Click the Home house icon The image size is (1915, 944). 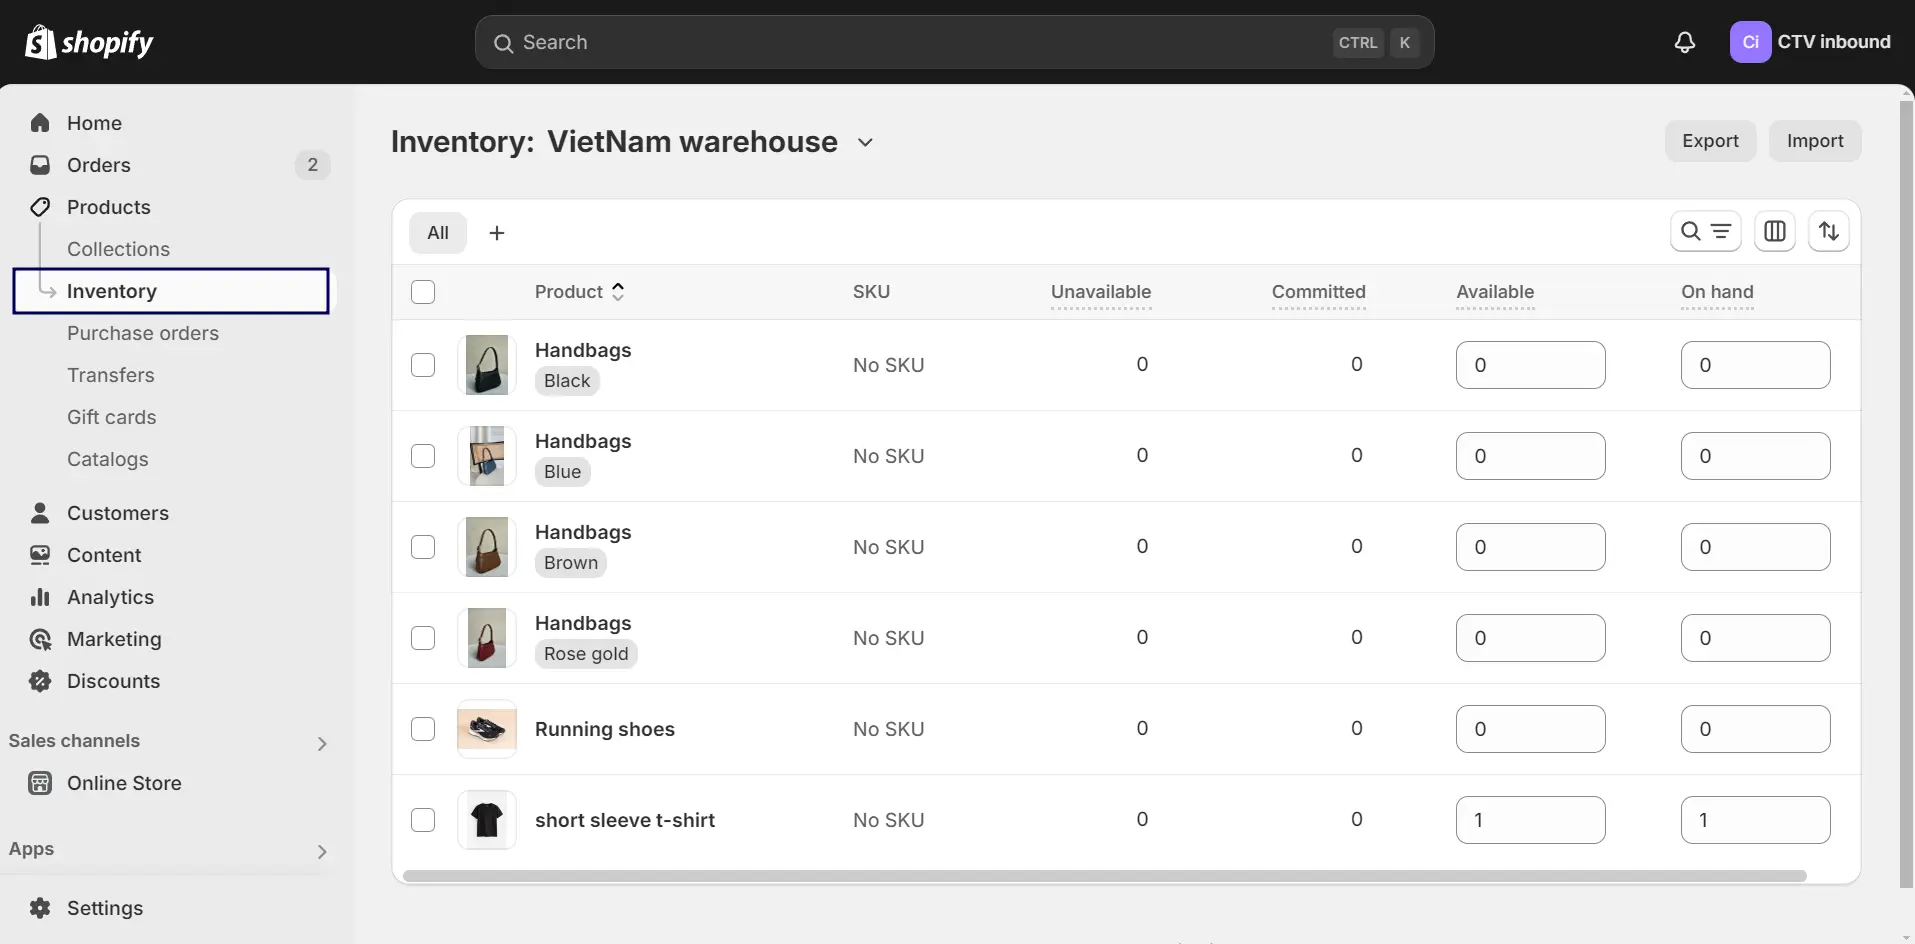40,123
